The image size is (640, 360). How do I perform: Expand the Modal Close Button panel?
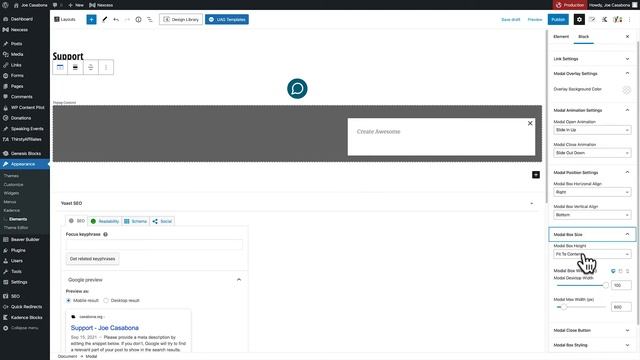point(591,330)
